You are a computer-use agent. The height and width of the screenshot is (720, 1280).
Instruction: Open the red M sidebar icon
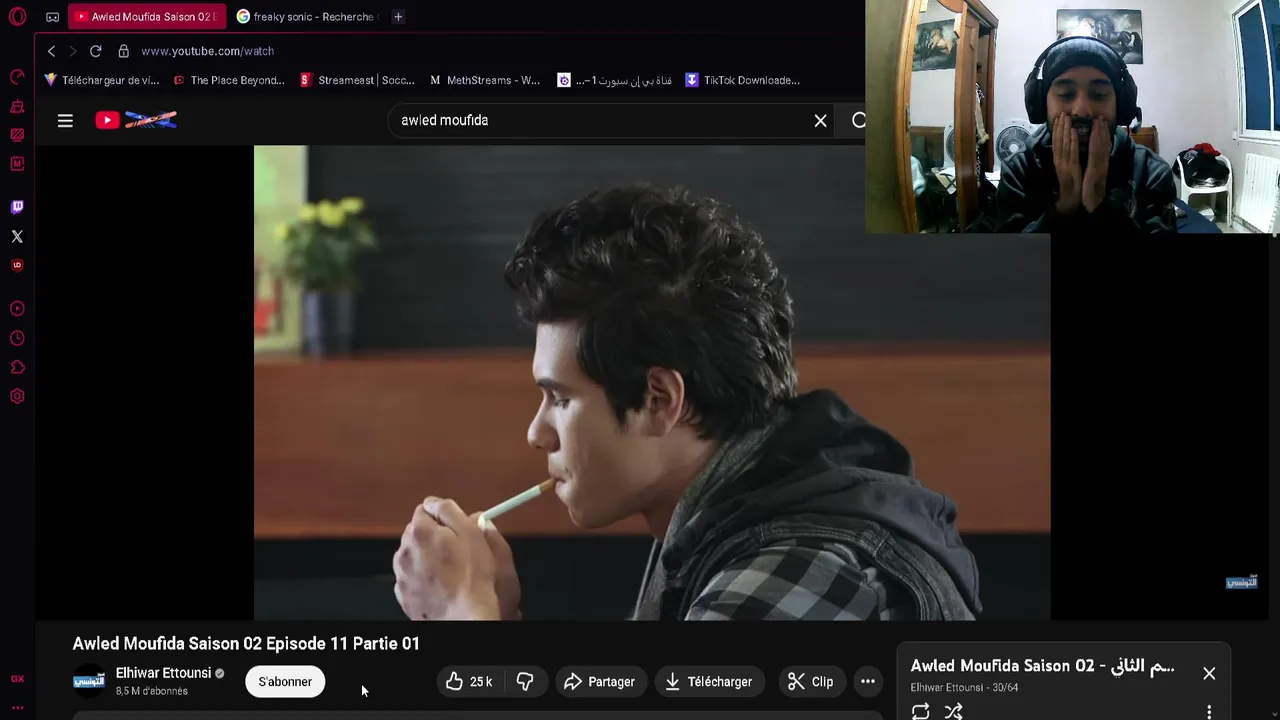17,163
